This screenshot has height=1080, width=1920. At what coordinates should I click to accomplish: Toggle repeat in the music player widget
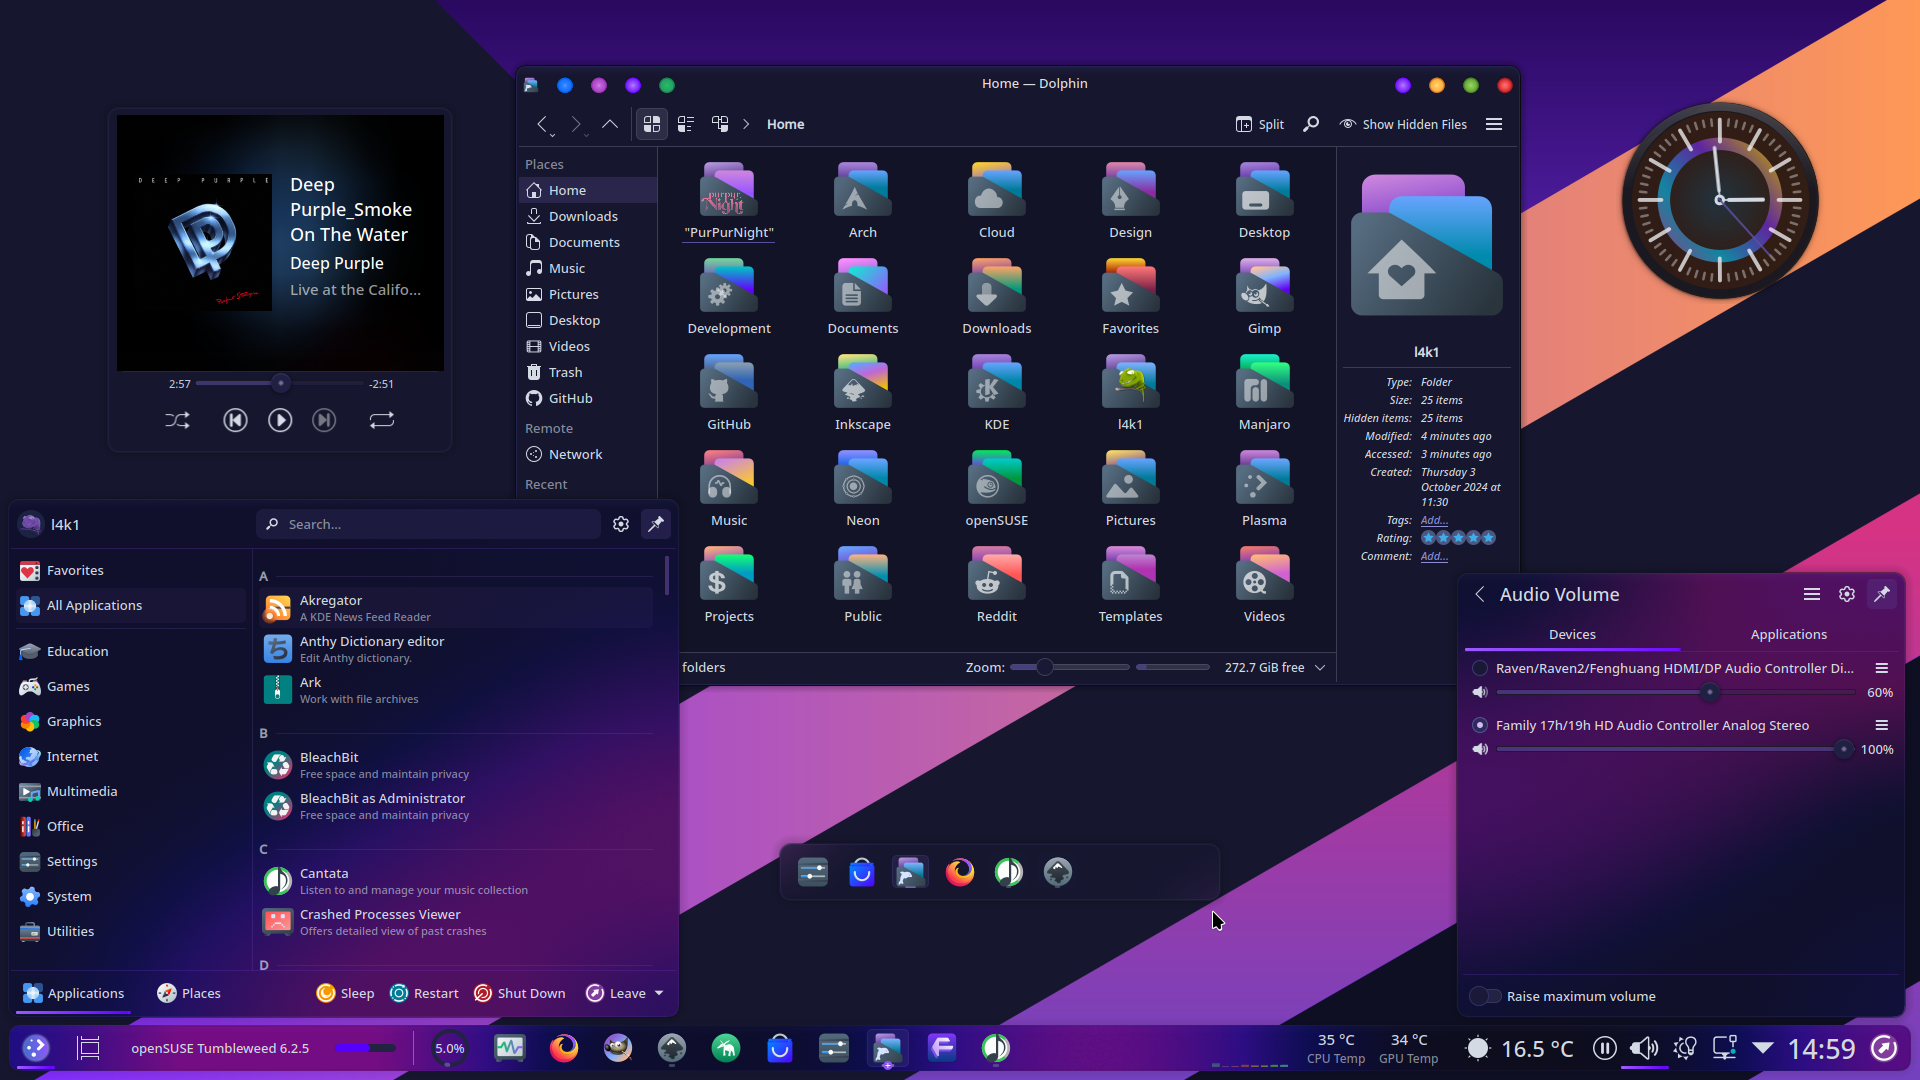(382, 421)
